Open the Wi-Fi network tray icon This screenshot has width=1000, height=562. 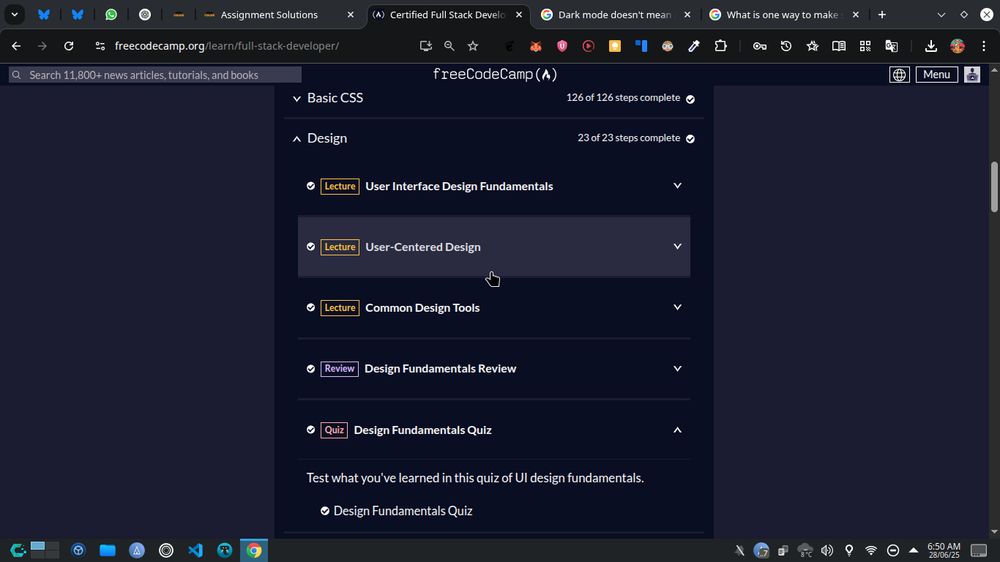871,550
